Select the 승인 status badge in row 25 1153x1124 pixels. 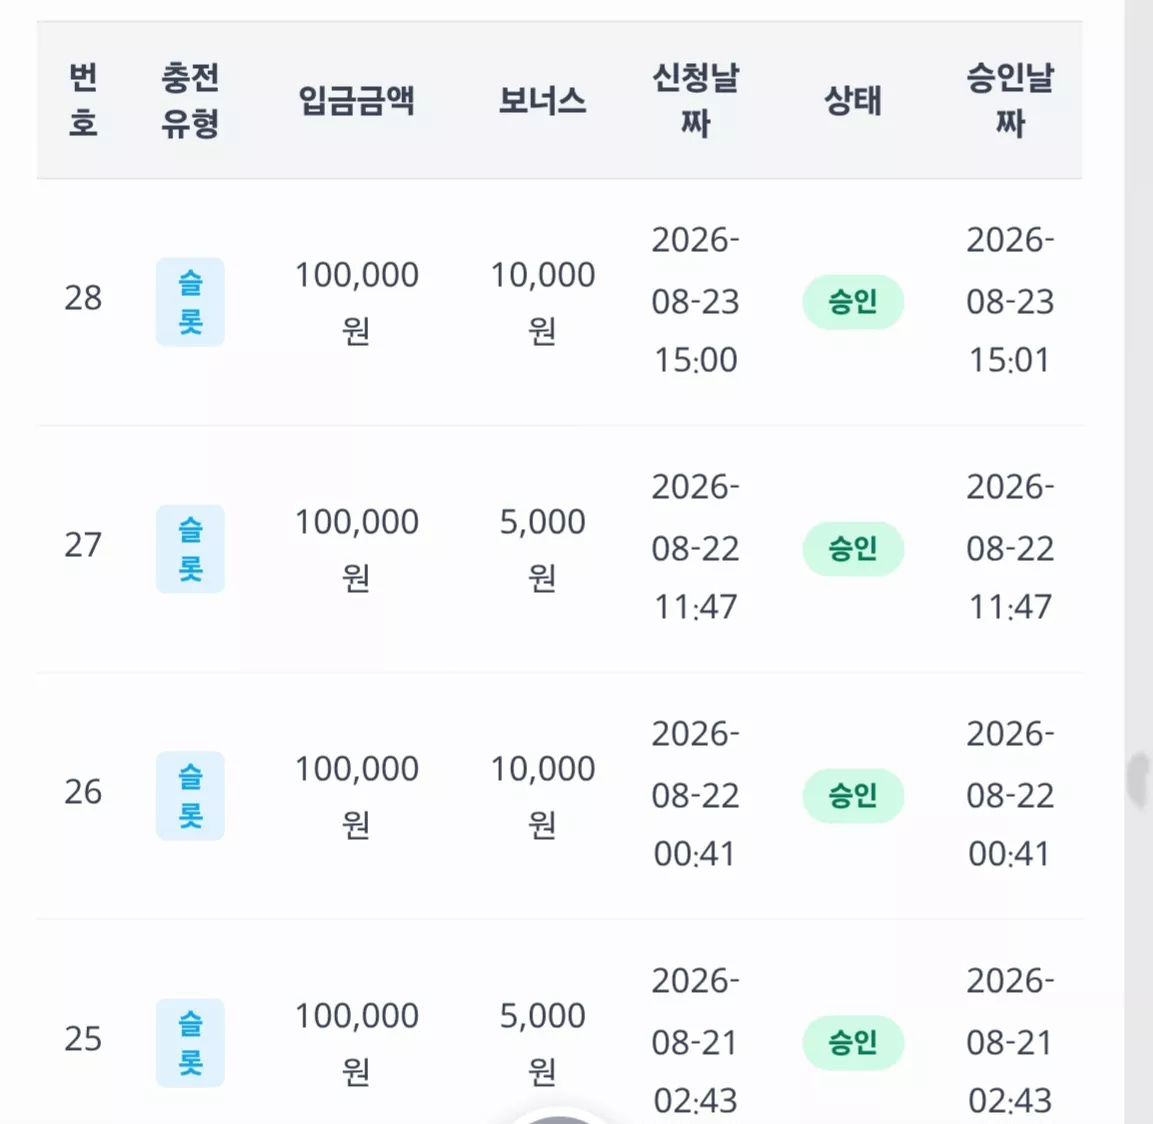tap(853, 1043)
